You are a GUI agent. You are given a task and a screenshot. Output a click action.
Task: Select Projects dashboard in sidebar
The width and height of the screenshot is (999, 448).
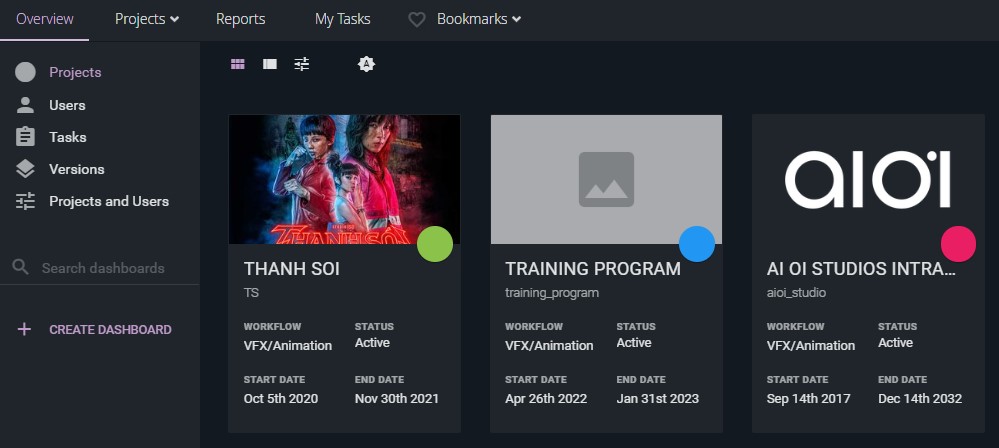point(75,72)
